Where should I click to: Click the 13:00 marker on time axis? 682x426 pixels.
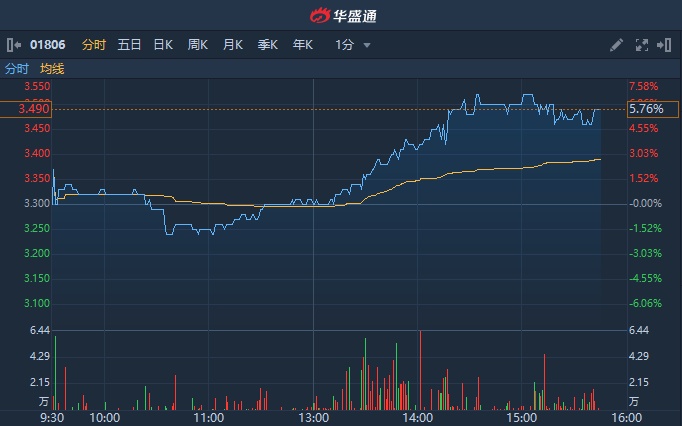click(313, 416)
